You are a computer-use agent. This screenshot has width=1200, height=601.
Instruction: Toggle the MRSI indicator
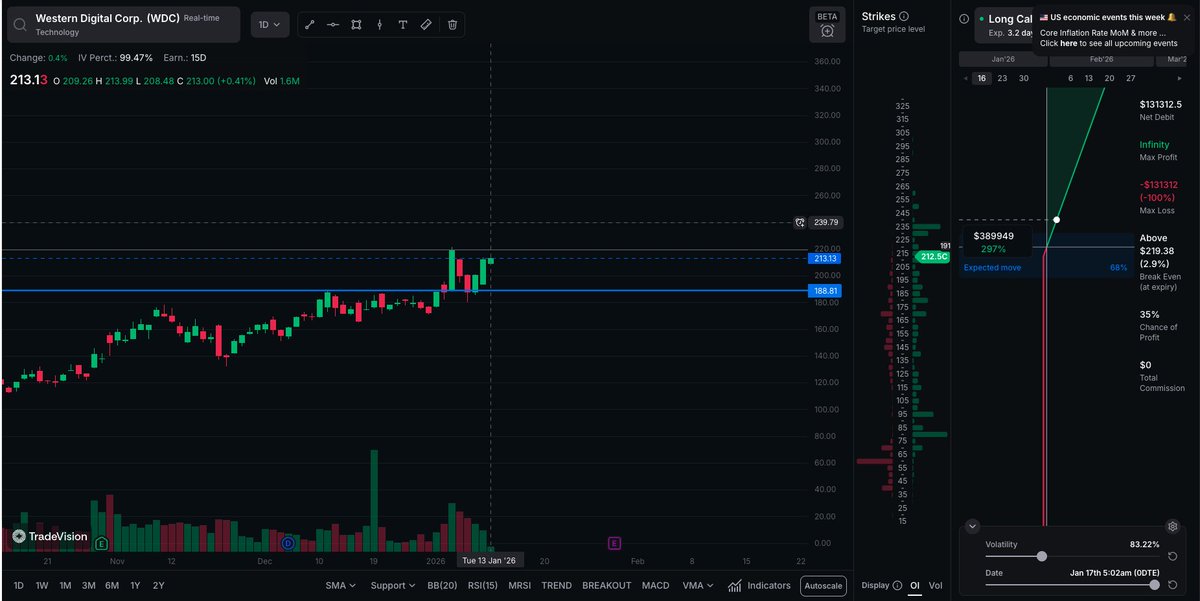pos(520,585)
